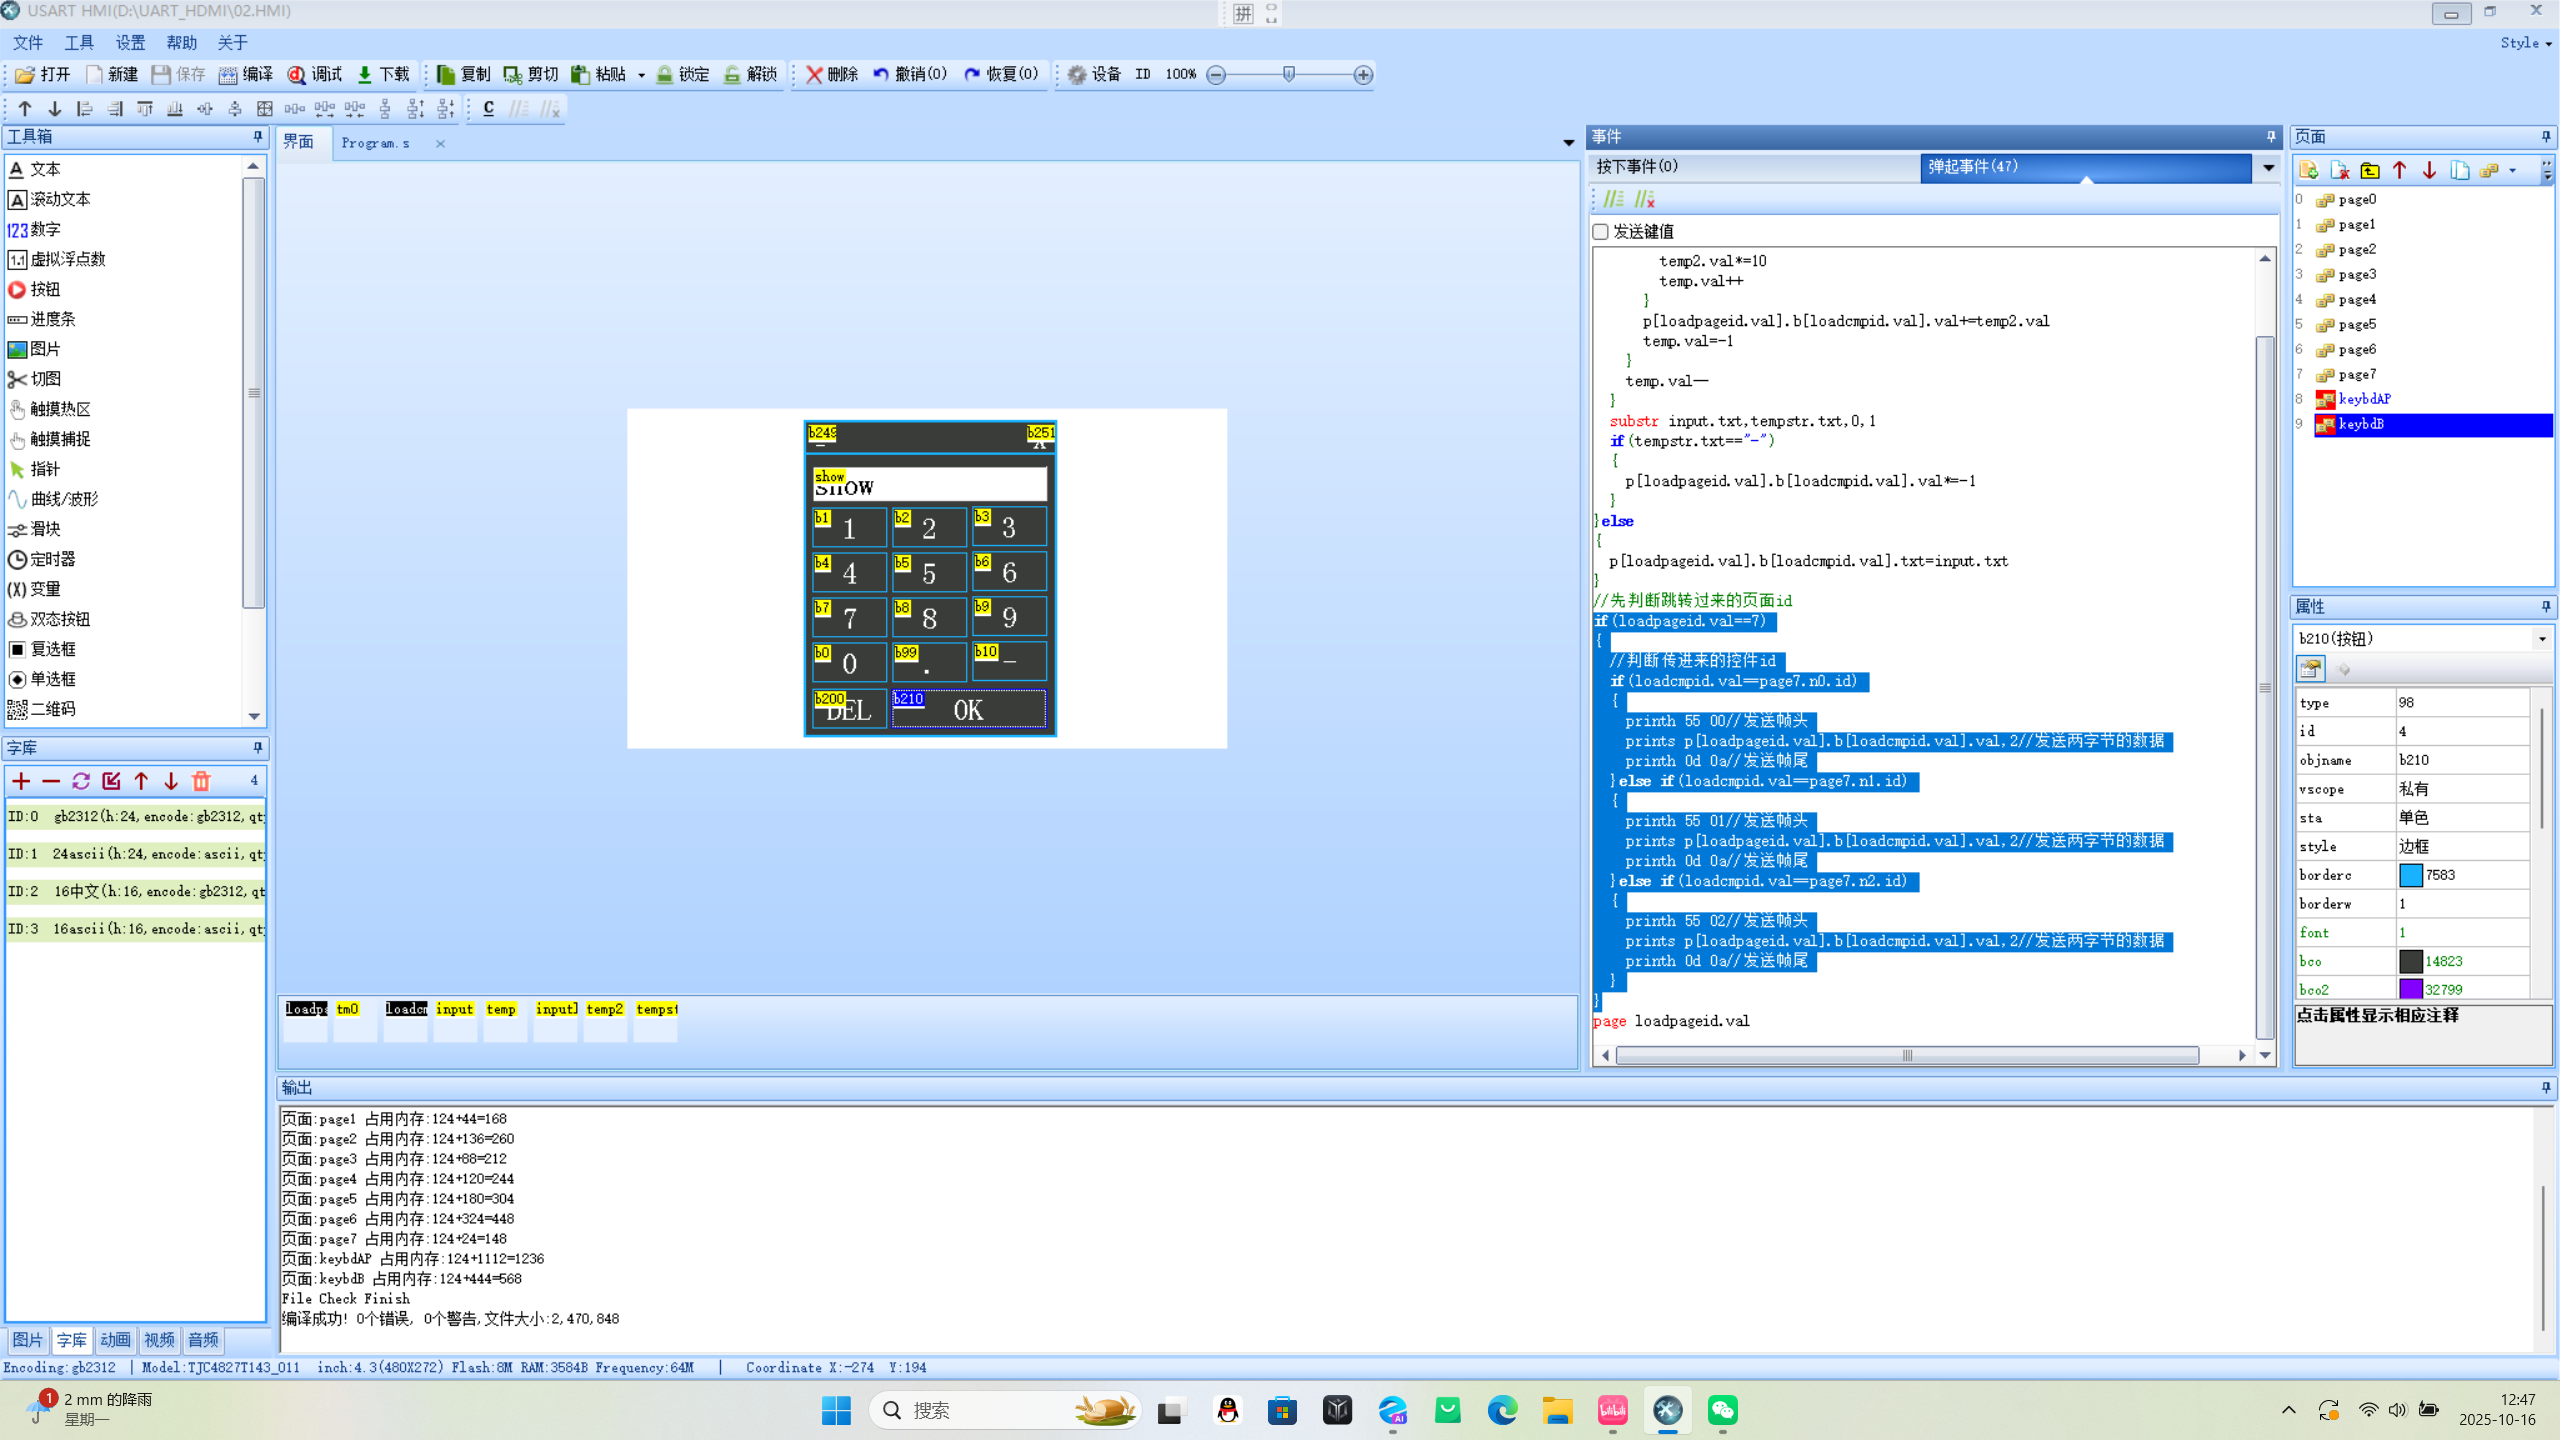The width and height of the screenshot is (2560, 1440).
Task: Open the b210(按钮) component dropdown
Action: point(2541,639)
